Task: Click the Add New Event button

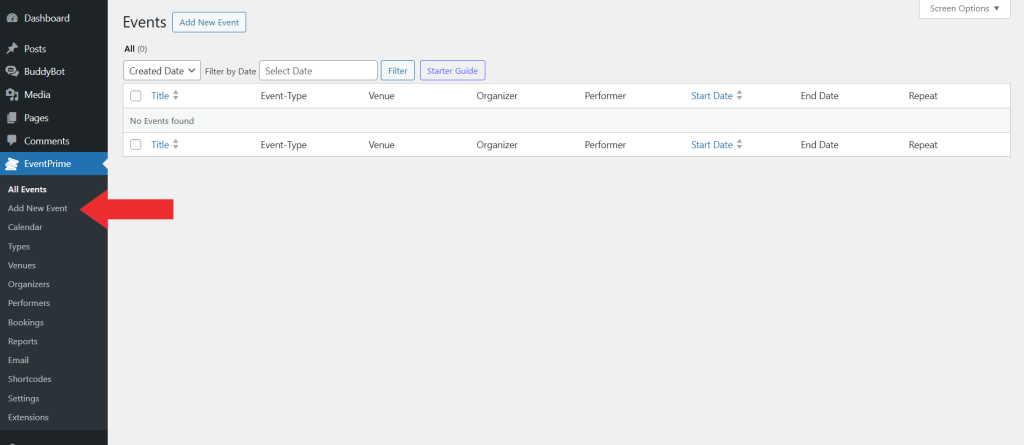Action: click(209, 22)
